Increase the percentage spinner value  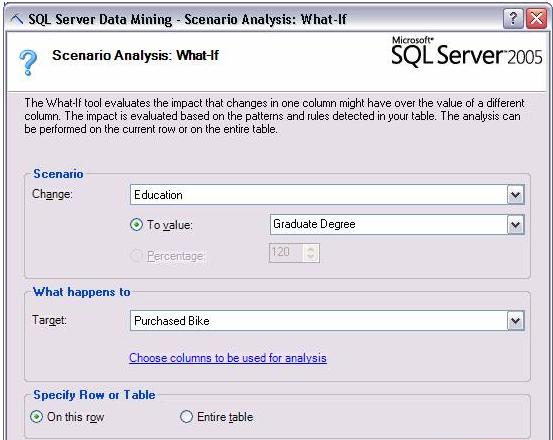pyautogui.click(x=311, y=249)
